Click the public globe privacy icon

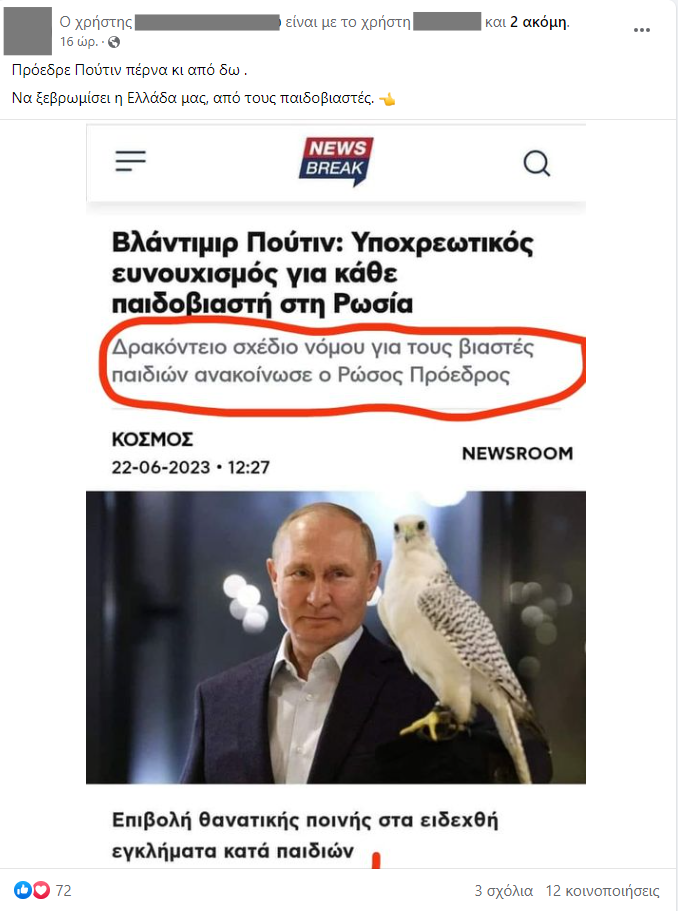tap(114, 42)
